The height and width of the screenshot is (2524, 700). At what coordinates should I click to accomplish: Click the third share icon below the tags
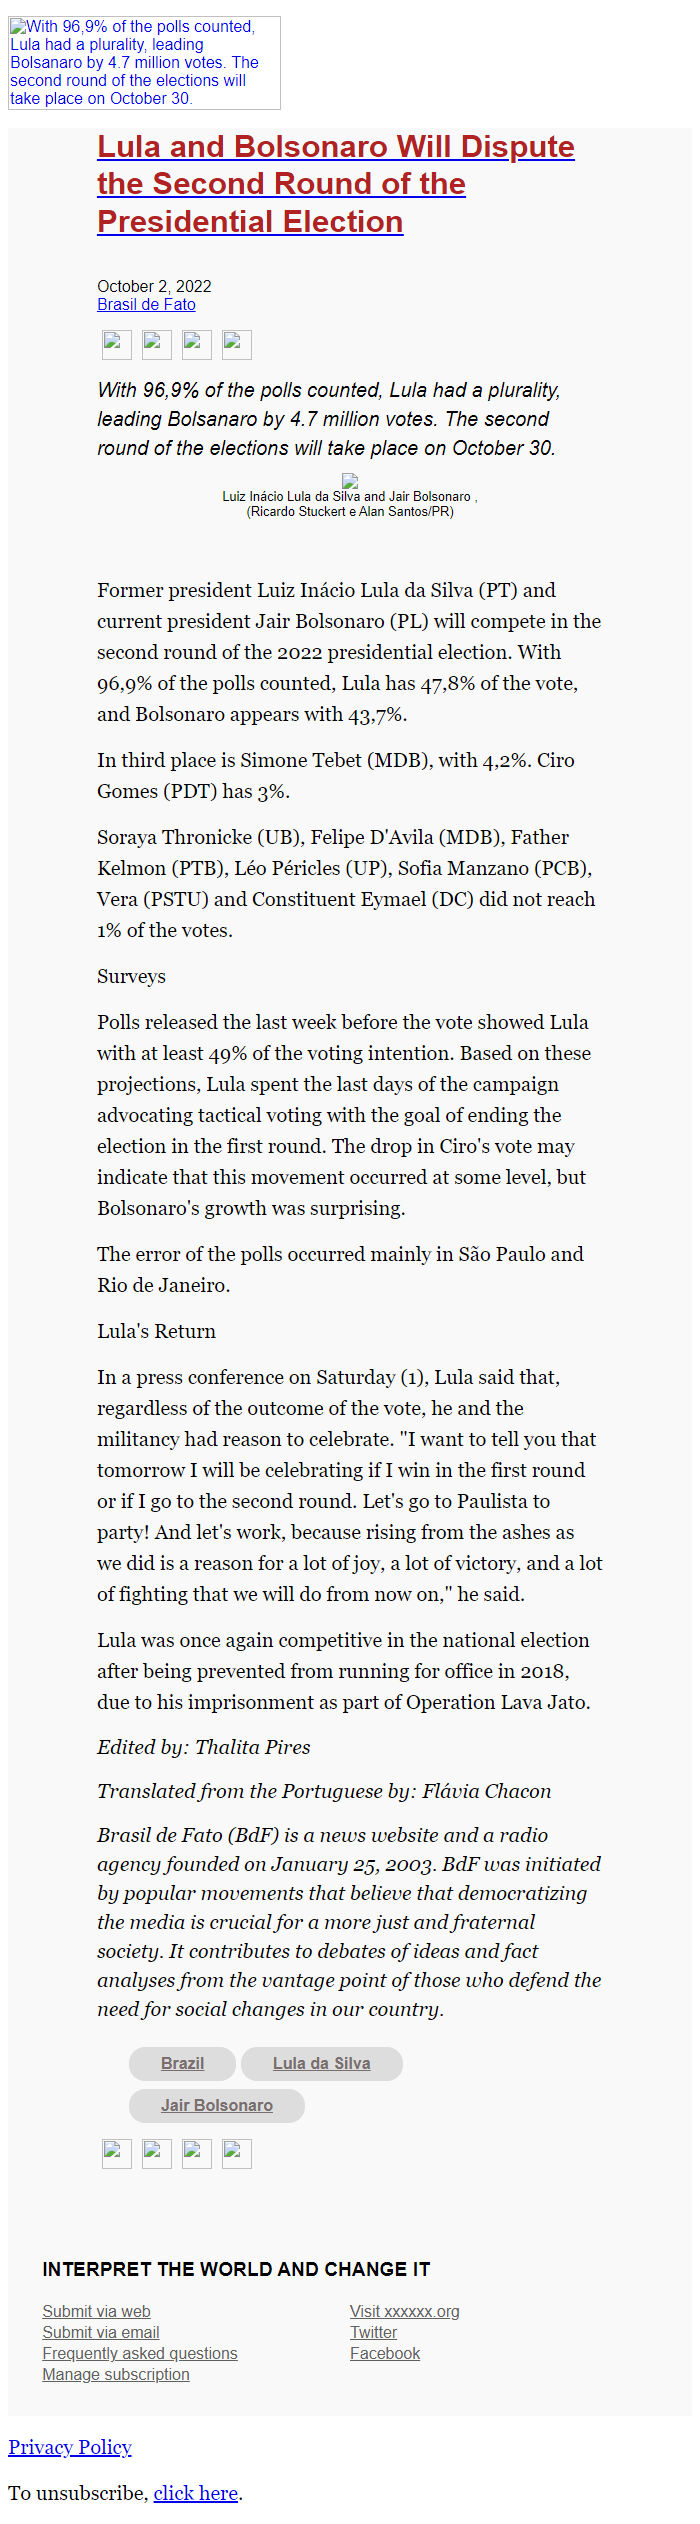point(197,2153)
